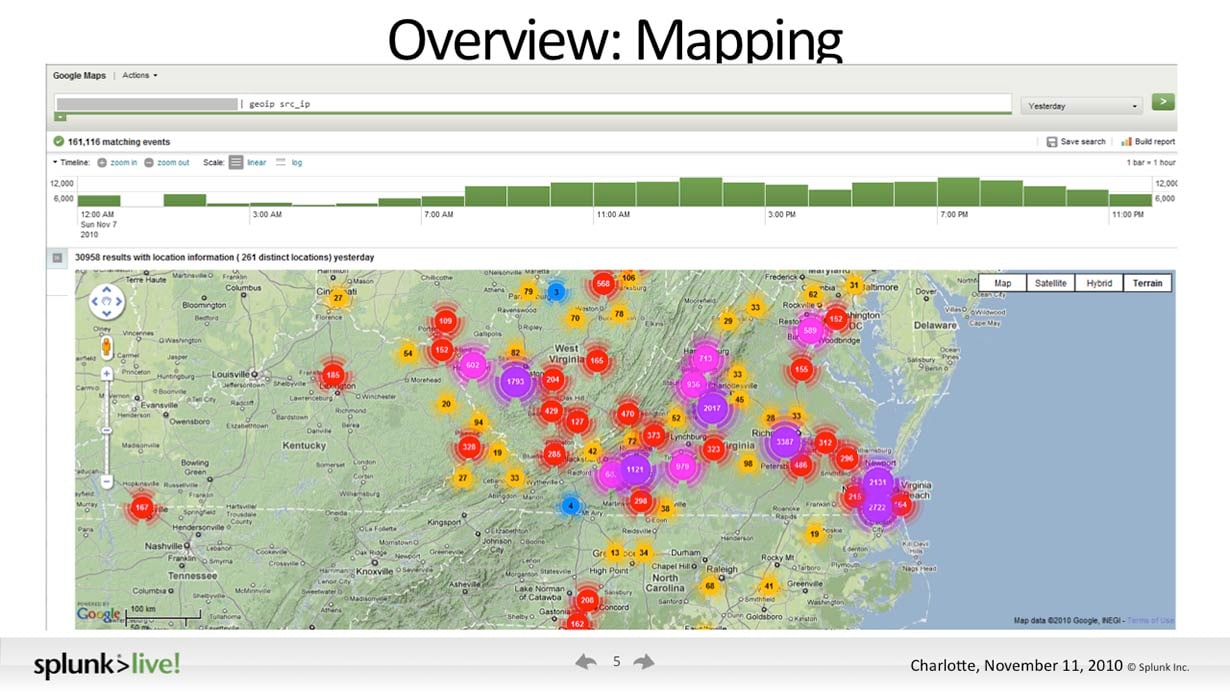This screenshot has height=692, width=1230.
Task: Click the magenta 589 cluster marker
Action: (810, 330)
